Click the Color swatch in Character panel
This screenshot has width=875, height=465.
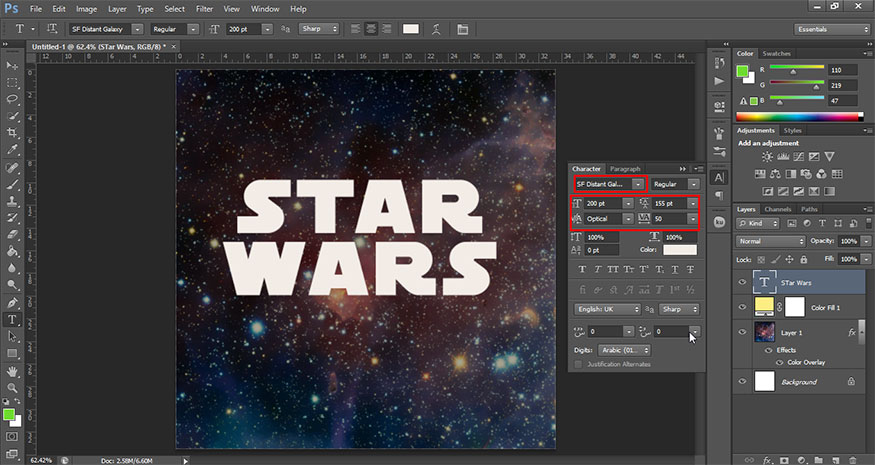tap(680, 250)
